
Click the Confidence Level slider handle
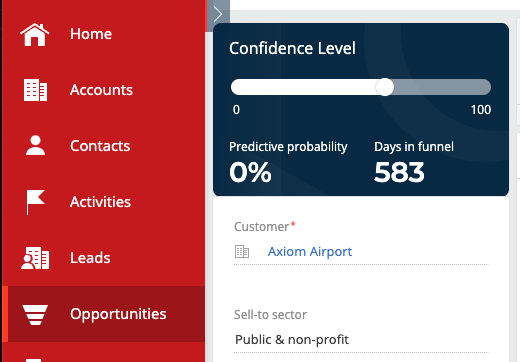click(x=385, y=87)
